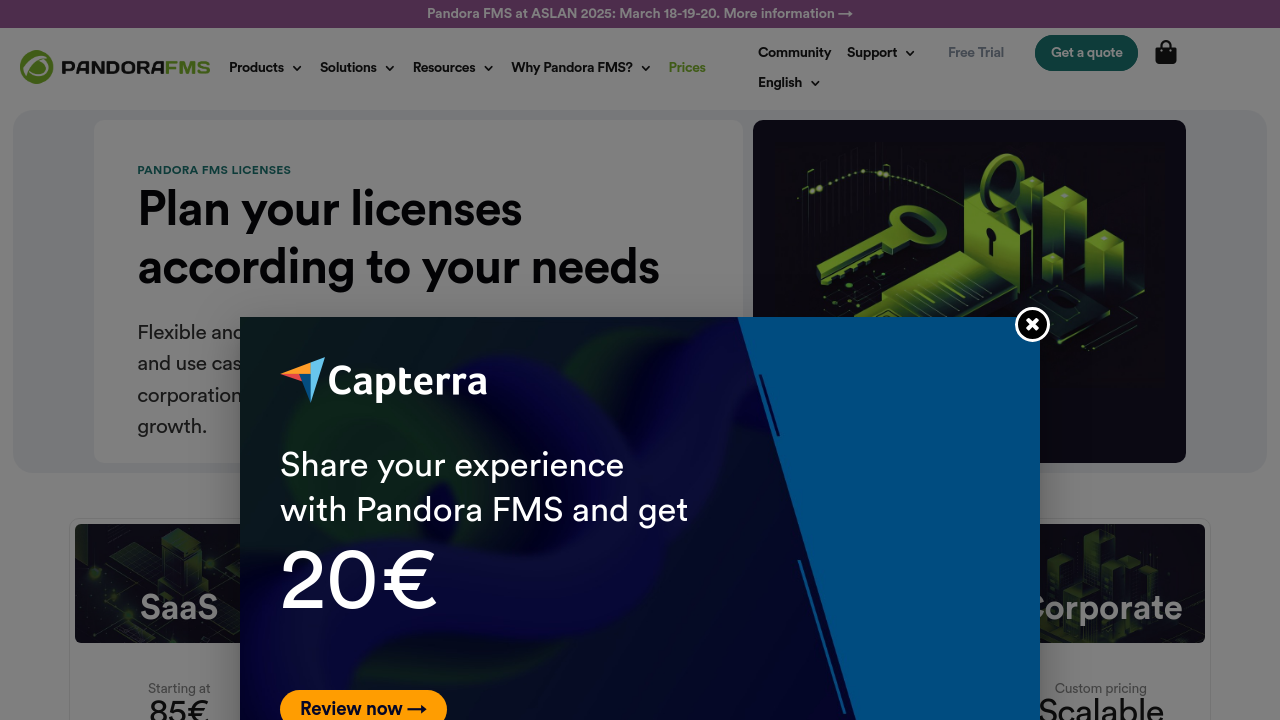Image resolution: width=1280 pixels, height=720 pixels.
Task: Click the Get a quote button
Action: [x=1086, y=53]
